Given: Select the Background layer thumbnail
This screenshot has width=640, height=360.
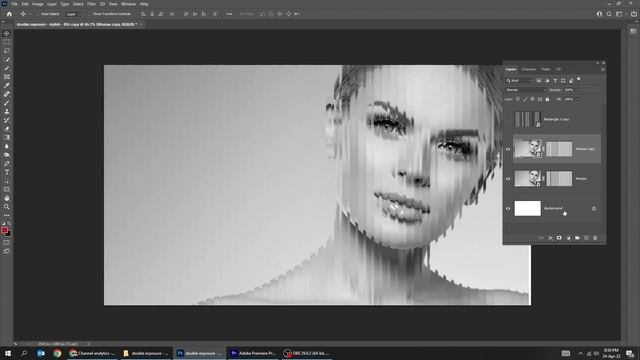Looking at the screenshot, I should tap(527, 208).
